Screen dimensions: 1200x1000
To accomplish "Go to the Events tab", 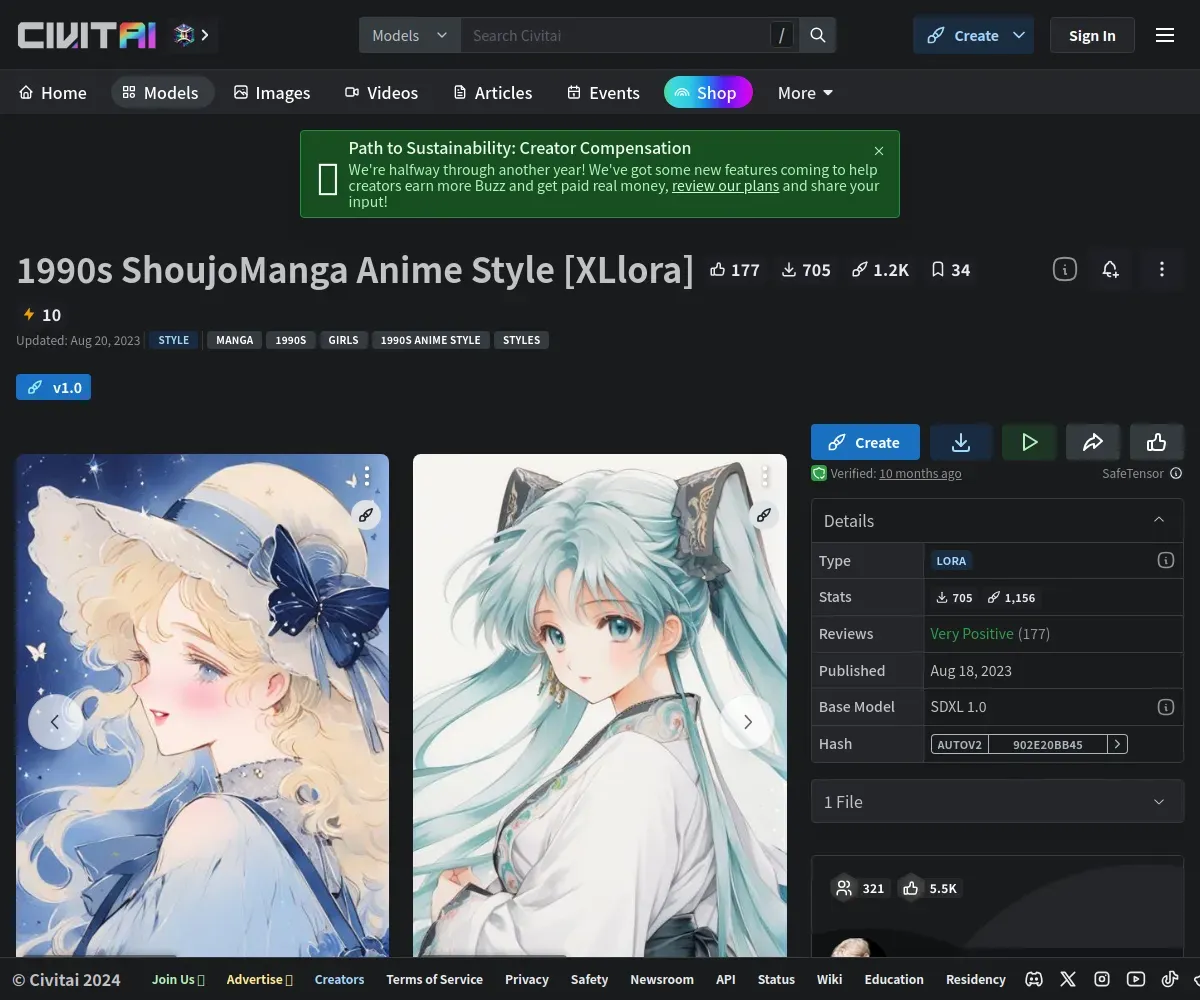I will 604,92.
